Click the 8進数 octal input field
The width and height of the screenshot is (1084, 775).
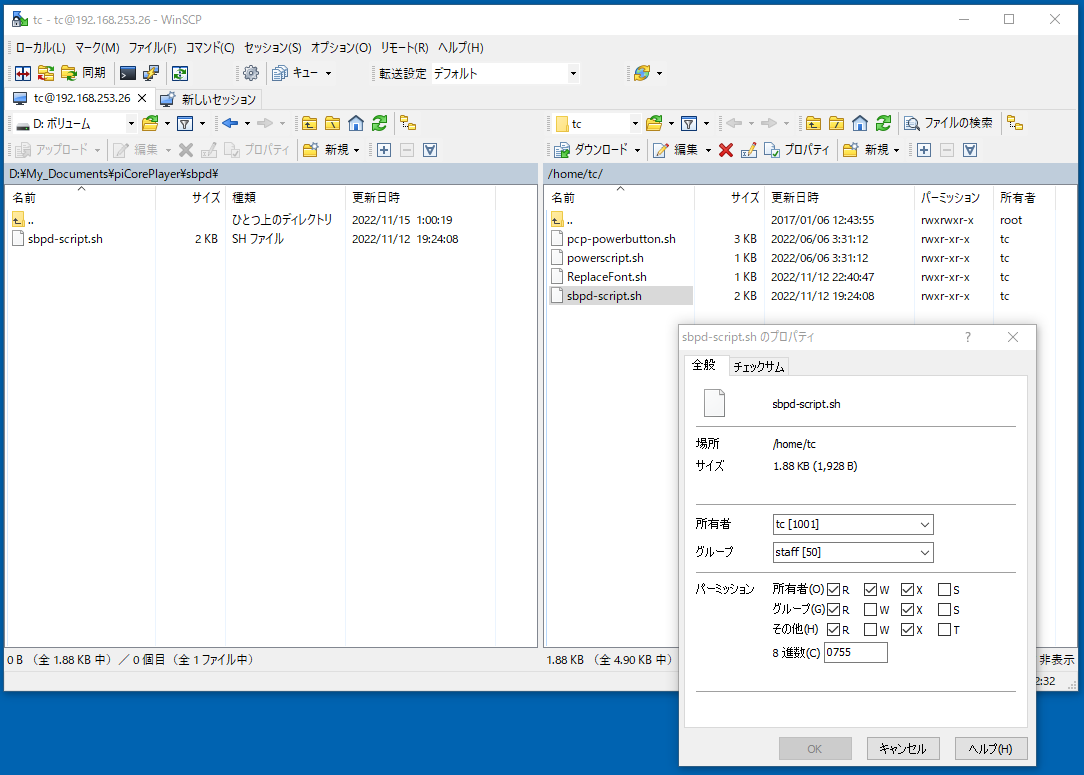[x=855, y=653]
